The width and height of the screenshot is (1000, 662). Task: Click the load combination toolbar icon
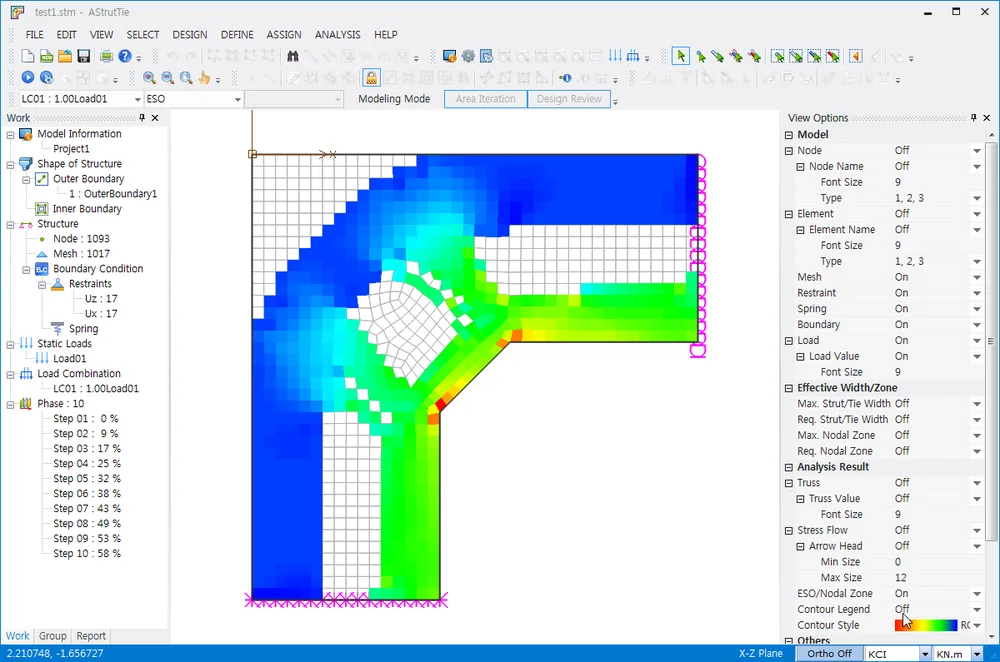coord(633,57)
